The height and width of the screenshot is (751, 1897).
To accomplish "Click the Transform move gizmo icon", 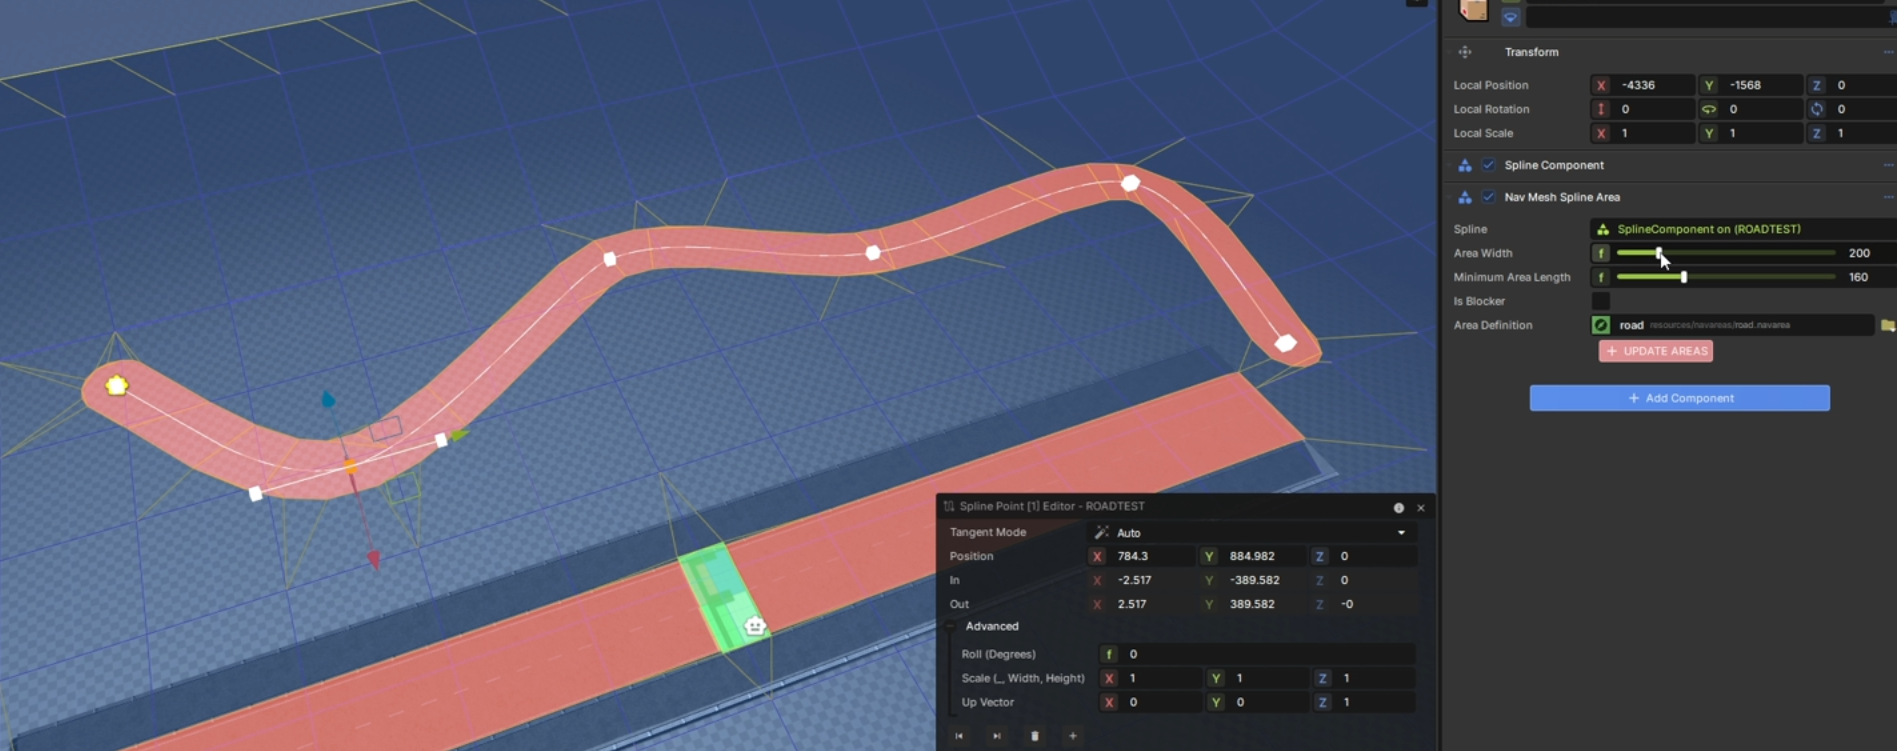I will [x=1465, y=52].
